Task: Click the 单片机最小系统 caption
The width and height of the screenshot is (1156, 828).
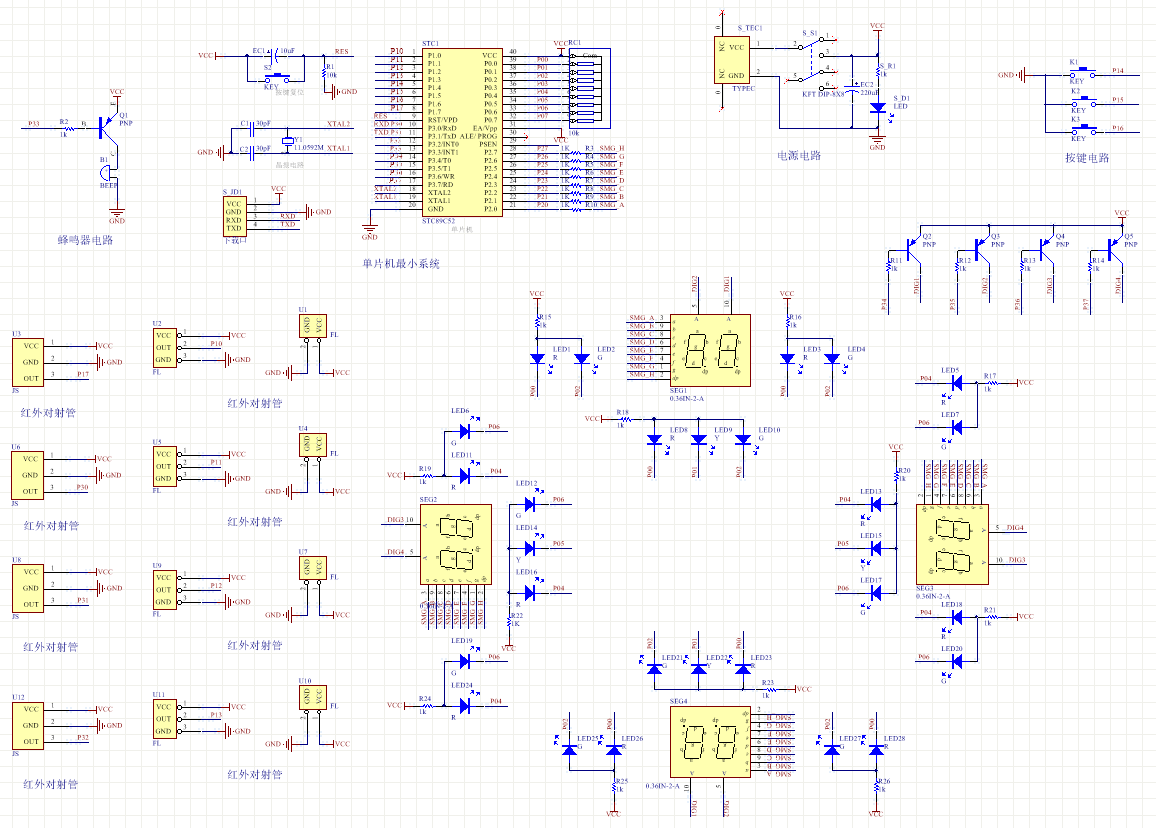Action: pyautogui.click(x=401, y=264)
